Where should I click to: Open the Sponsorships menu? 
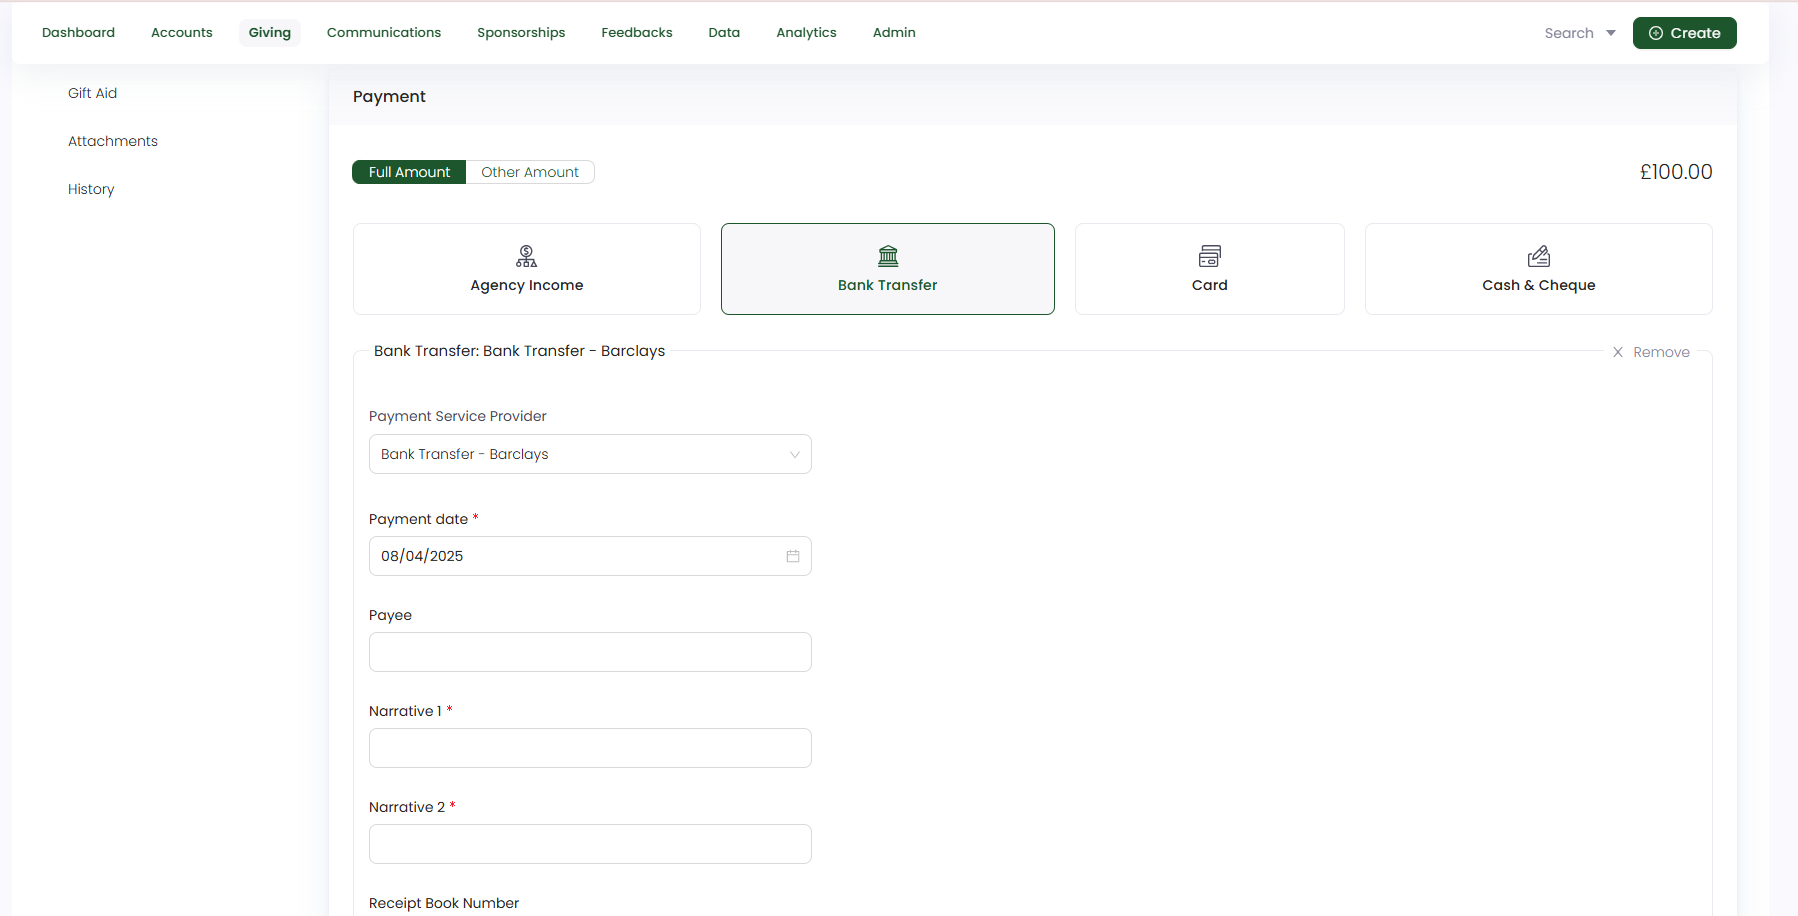coord(521,33)
